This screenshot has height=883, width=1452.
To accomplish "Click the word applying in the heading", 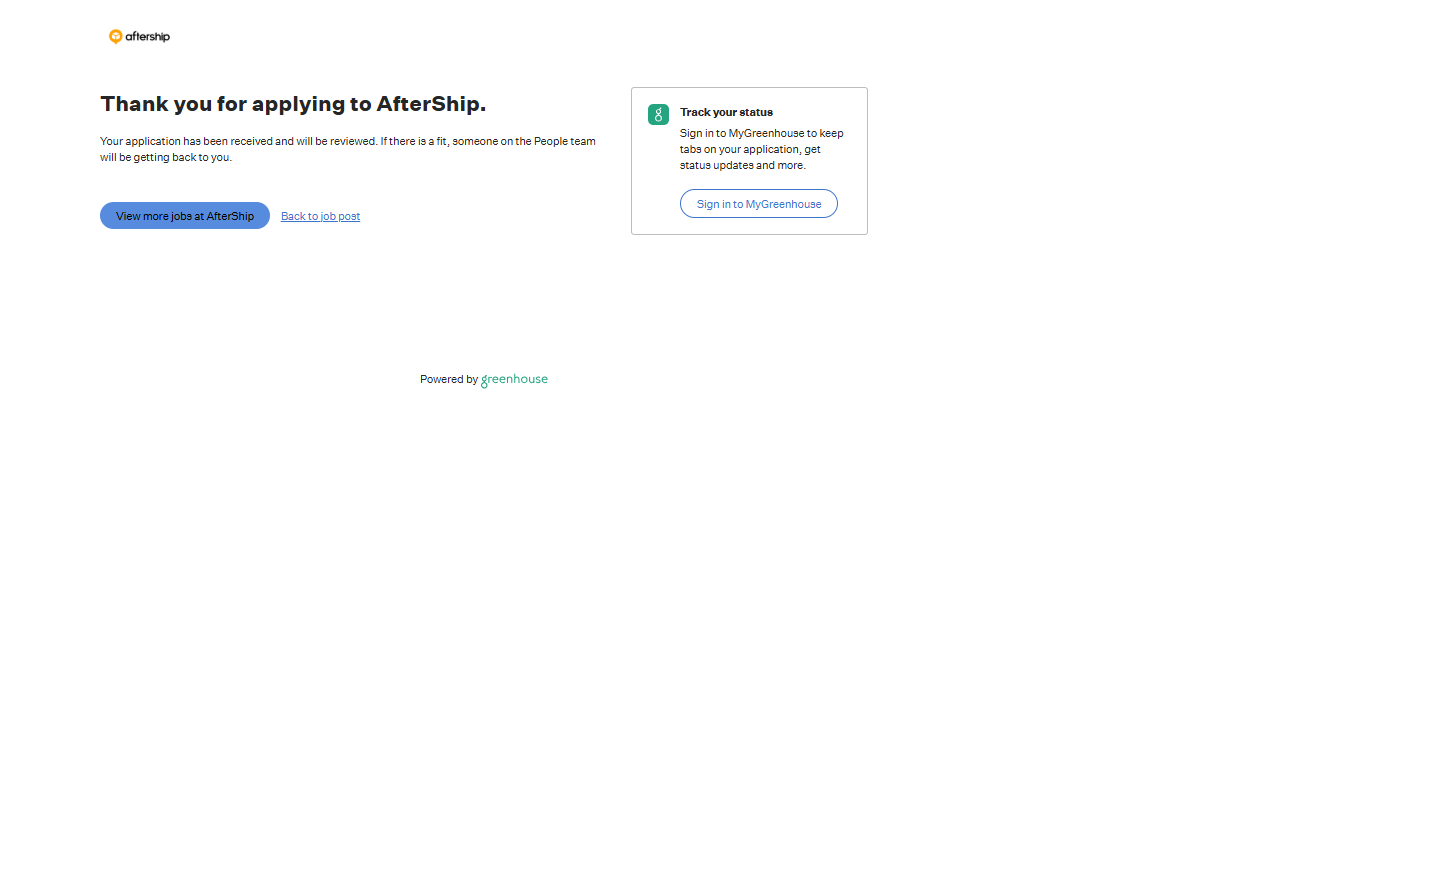I will coord(297,105).
